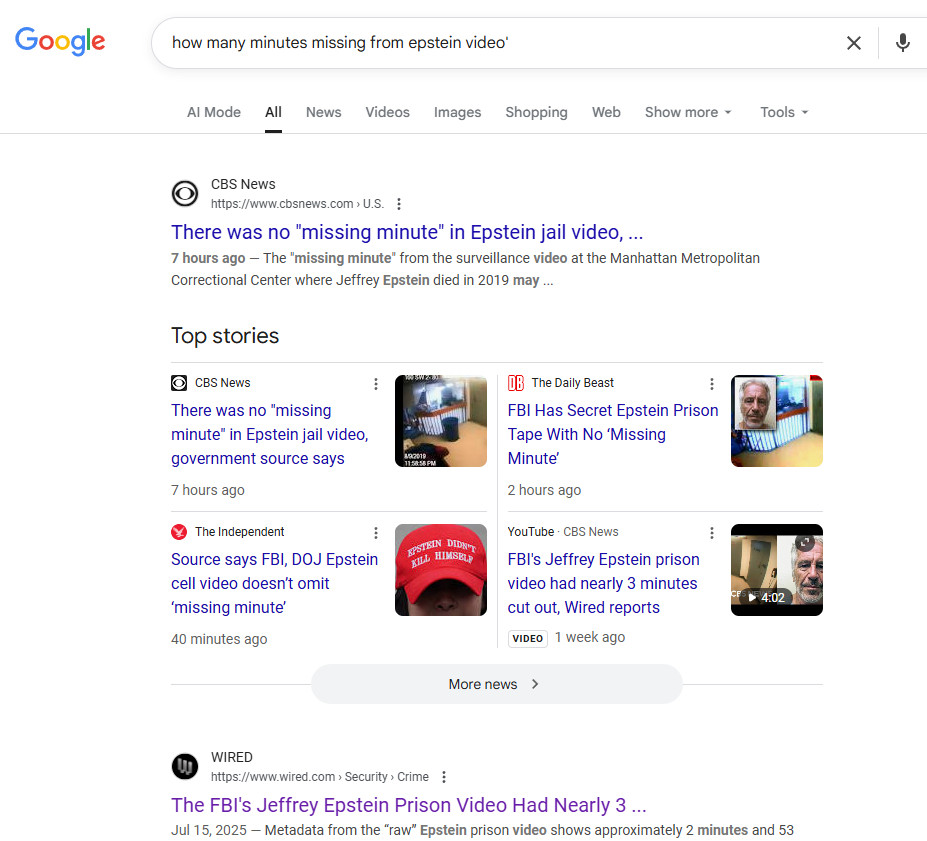Viewport: 927px width, 841px height.
Task: Click the red hat thumbnail
Action: [x=441, y=570]
